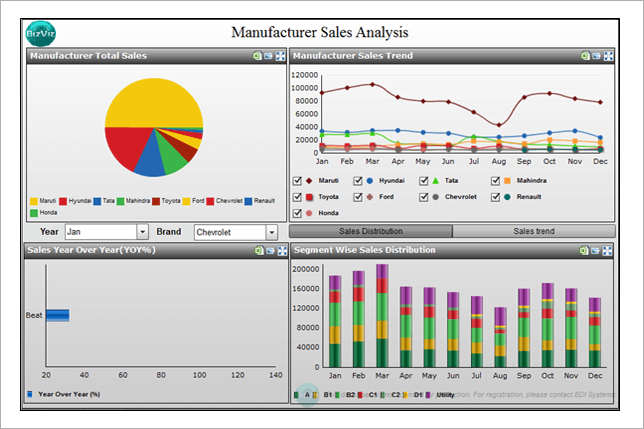Uncheck the Honda series checkbox
The image size is (644, 429).
pos(297,213)
